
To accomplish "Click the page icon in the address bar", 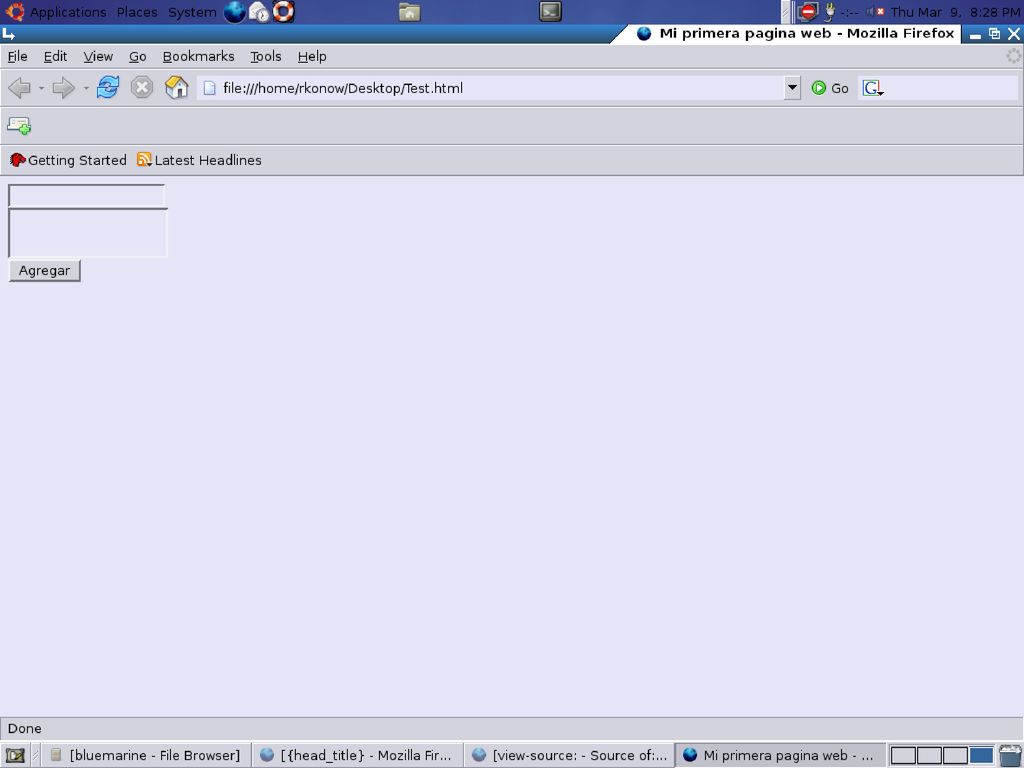I will [209, 88].
